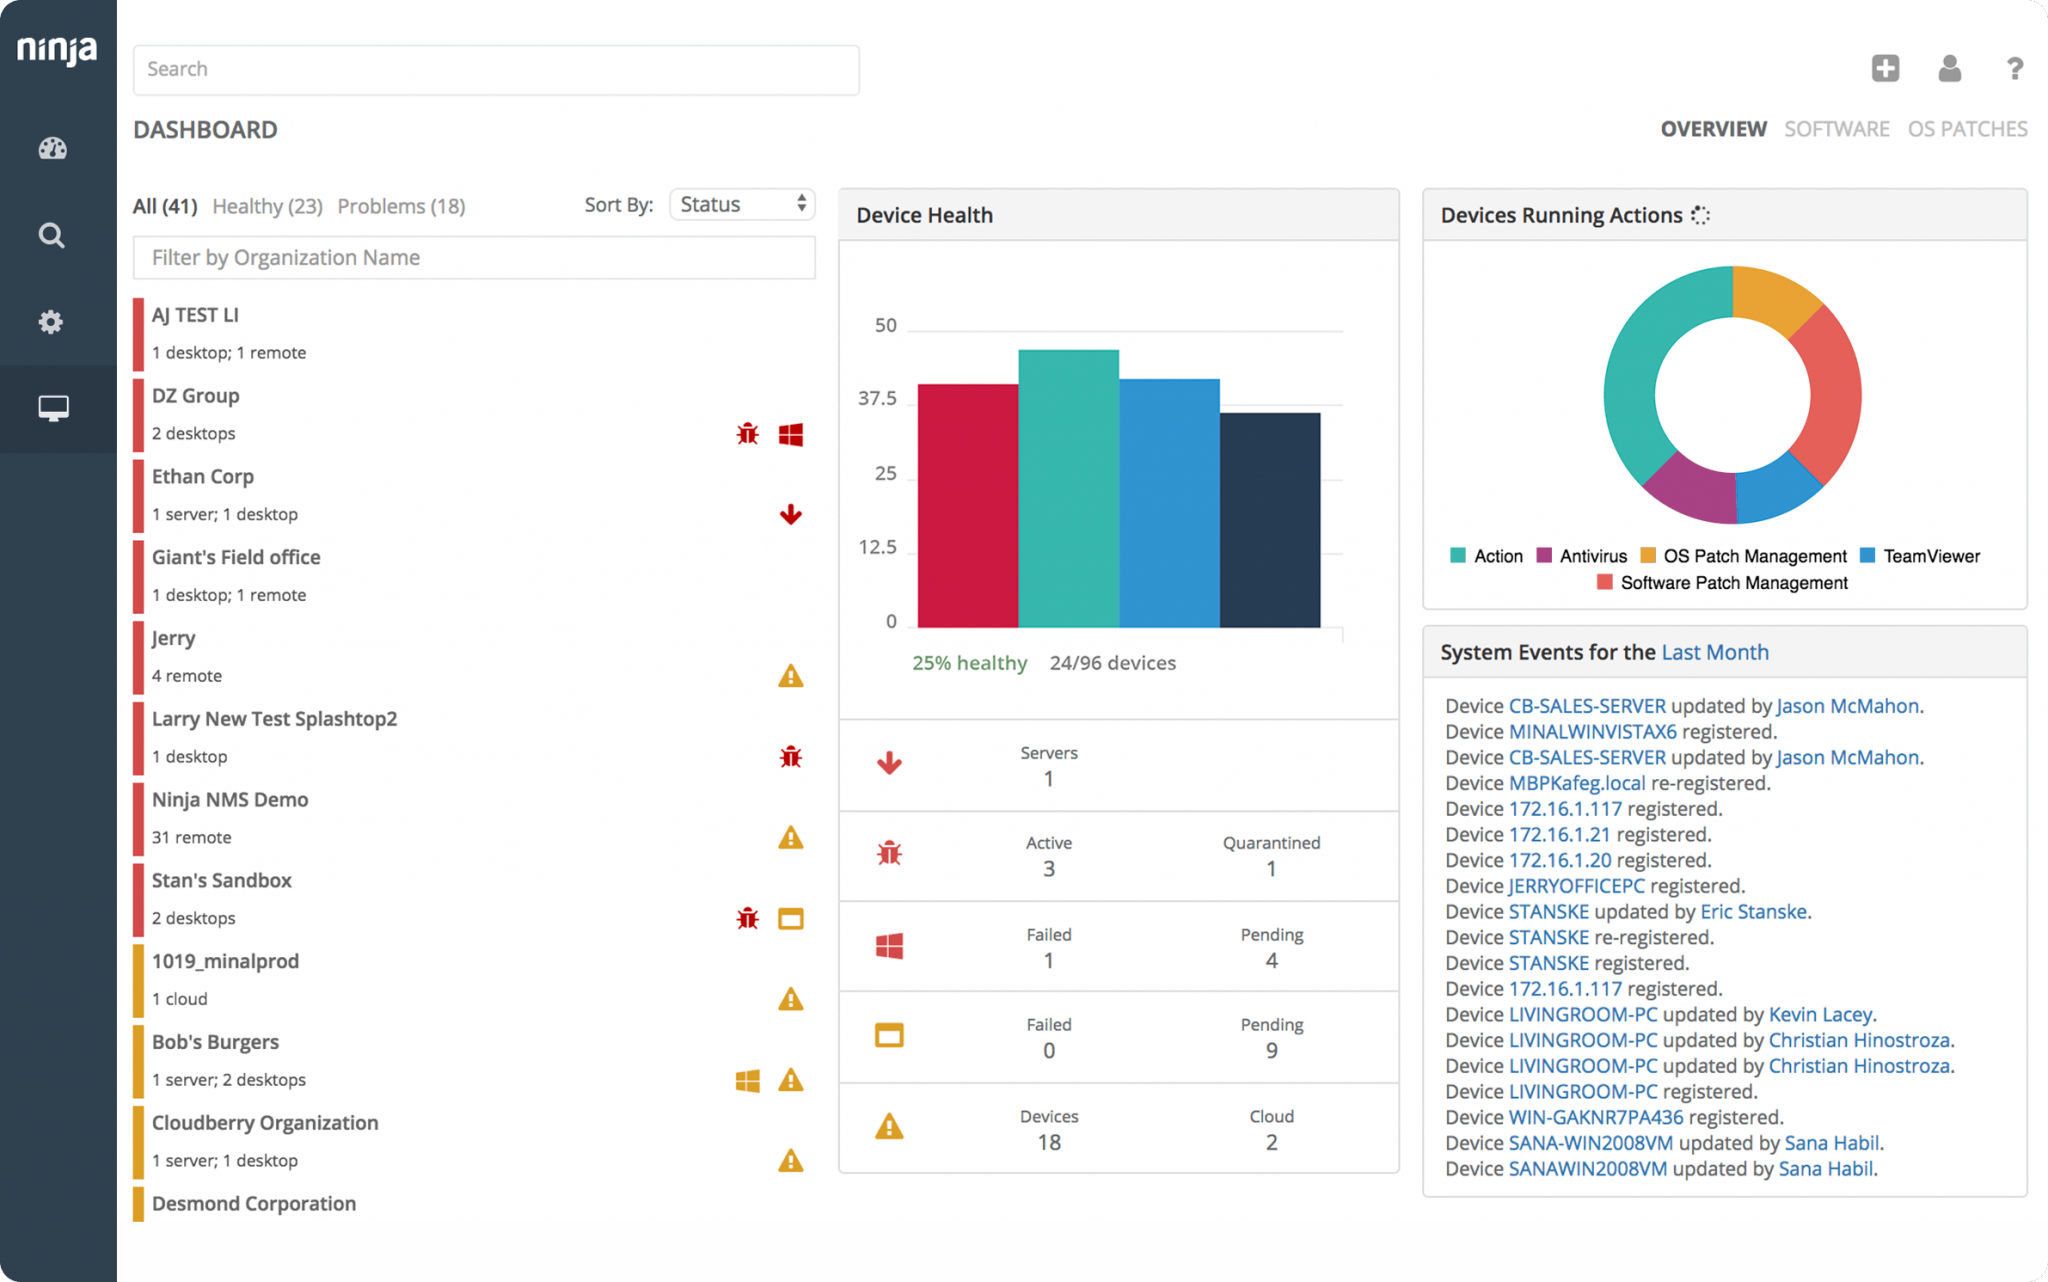
Task: Click the add (+) icon top right
Action: (1885, 68)
